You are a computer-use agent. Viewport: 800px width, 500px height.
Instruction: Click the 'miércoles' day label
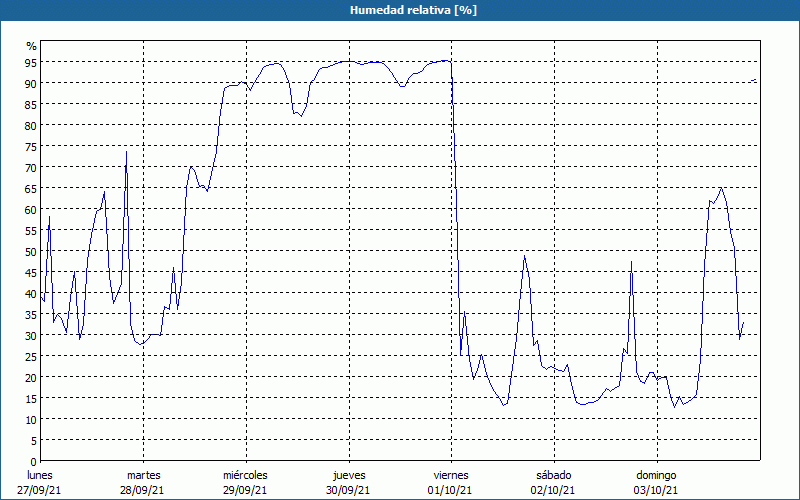245,475
